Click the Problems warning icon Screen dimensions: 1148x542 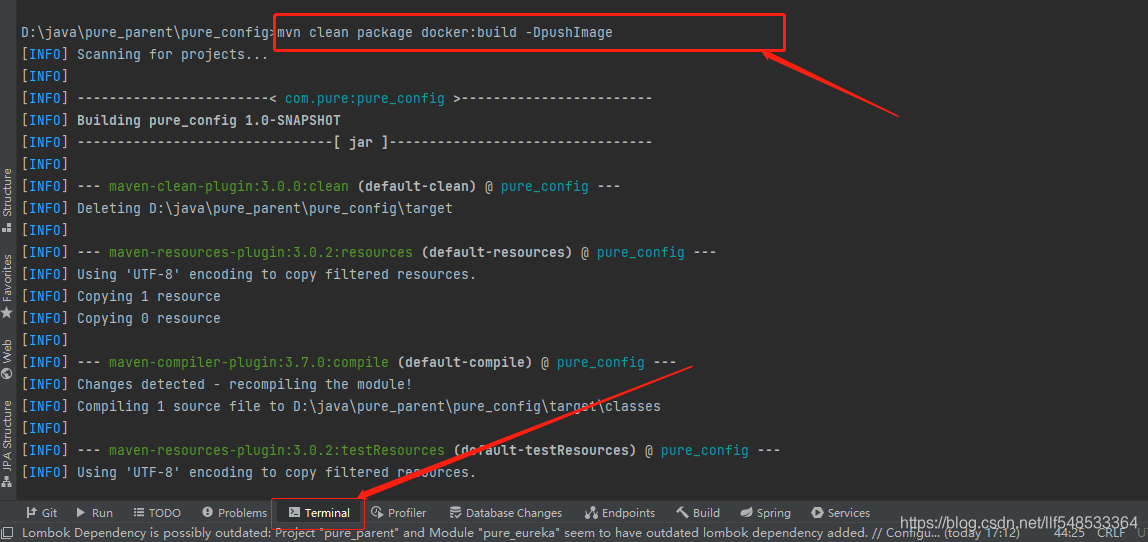pyautogui.click(x=207, y=513)
